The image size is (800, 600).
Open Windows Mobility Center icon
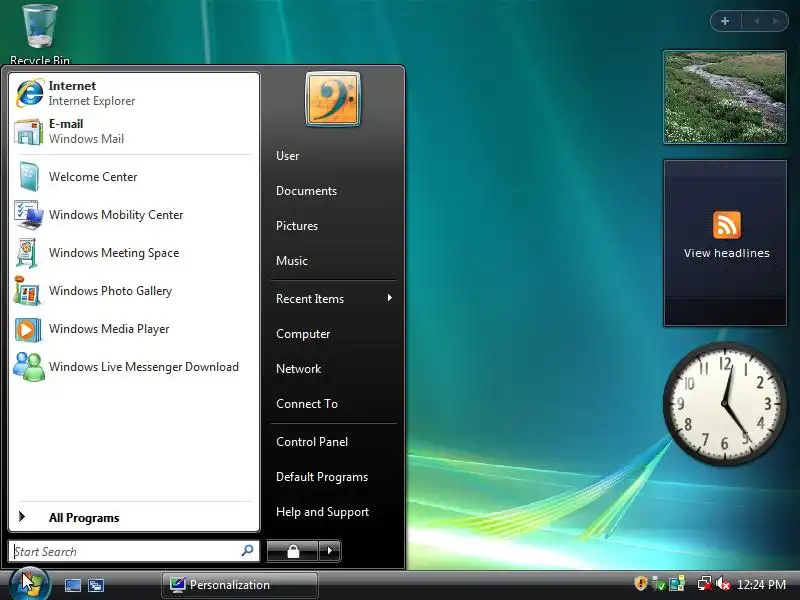point(29,215)
